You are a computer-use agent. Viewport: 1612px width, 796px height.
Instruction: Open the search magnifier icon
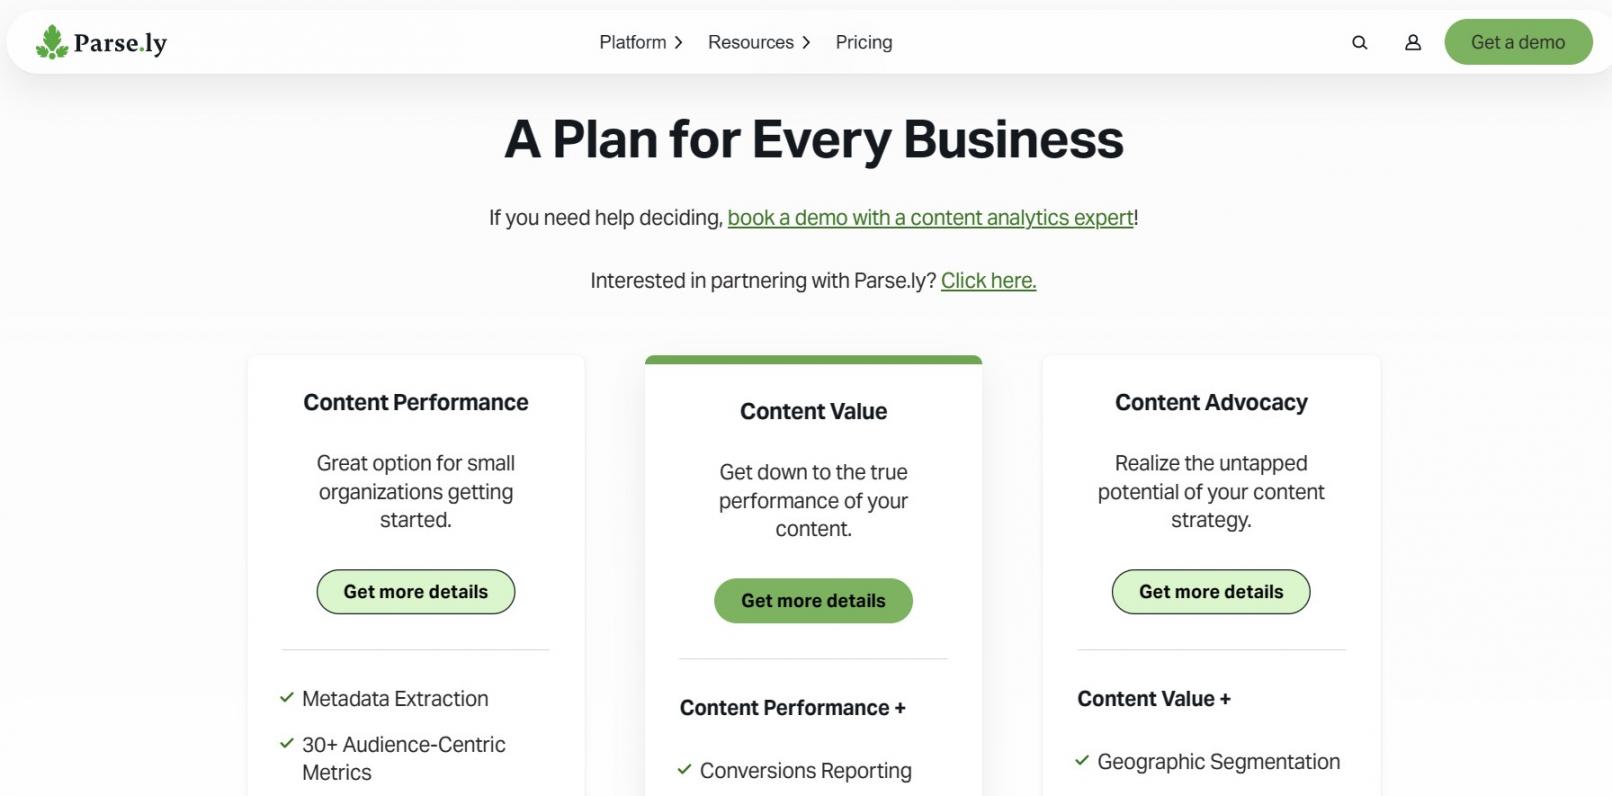coord(1359,43)
